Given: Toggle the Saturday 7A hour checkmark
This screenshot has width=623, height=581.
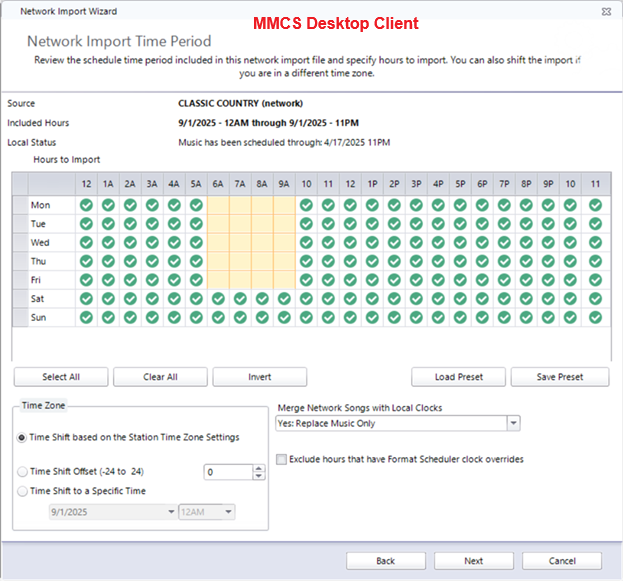Looking at the screenshot, I should tap(240, 299).
